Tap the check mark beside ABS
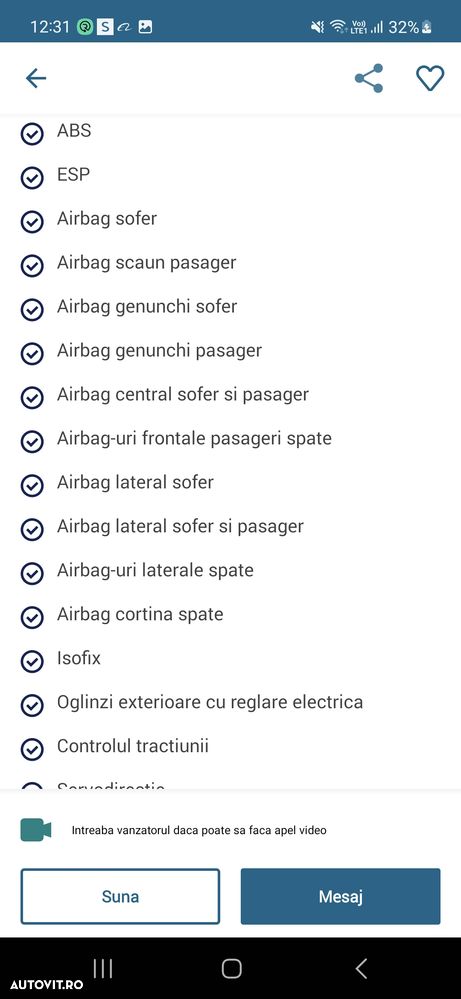 click(32, 134)
